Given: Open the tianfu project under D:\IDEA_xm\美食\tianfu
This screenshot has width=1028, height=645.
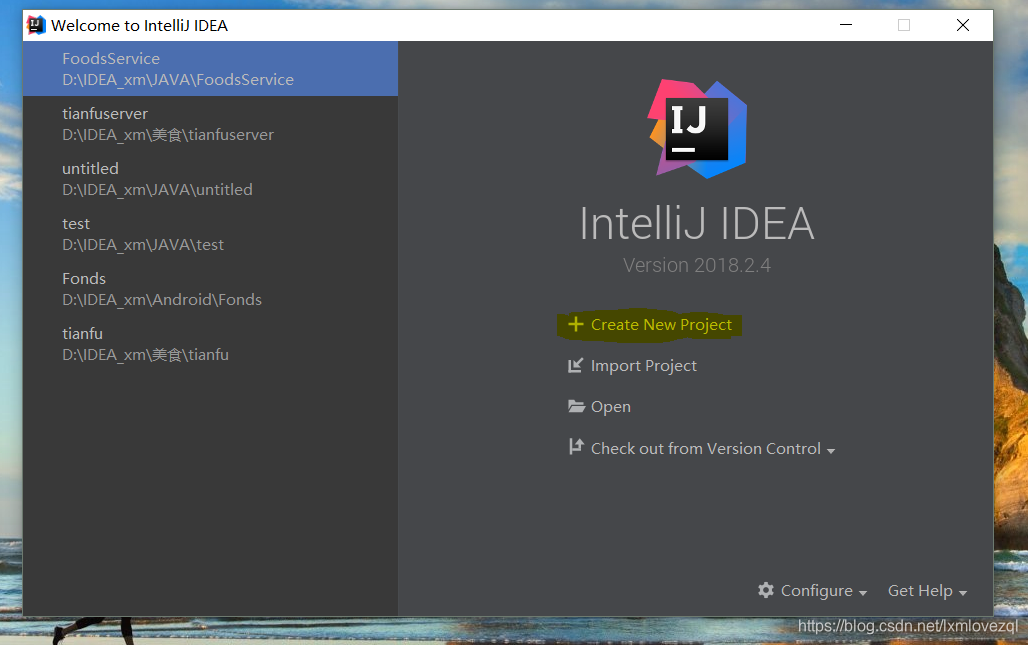Looking at the screenshot, I should click(210, 344).
